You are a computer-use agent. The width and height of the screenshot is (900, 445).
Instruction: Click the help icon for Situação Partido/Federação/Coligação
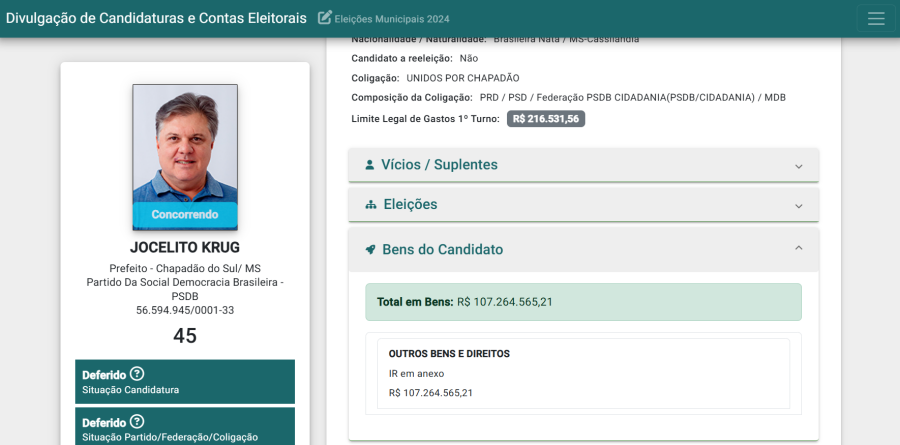(137, 422)
